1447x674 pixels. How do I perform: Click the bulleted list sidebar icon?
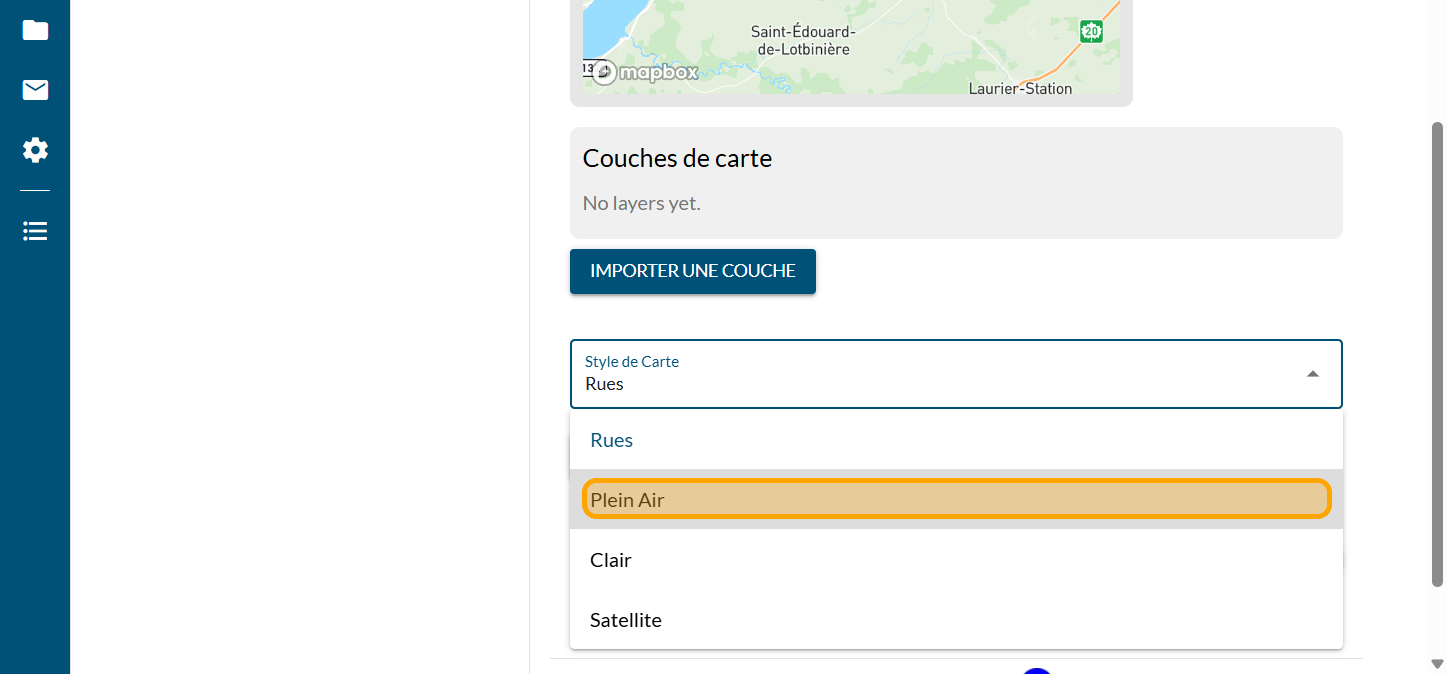[35, 231]
